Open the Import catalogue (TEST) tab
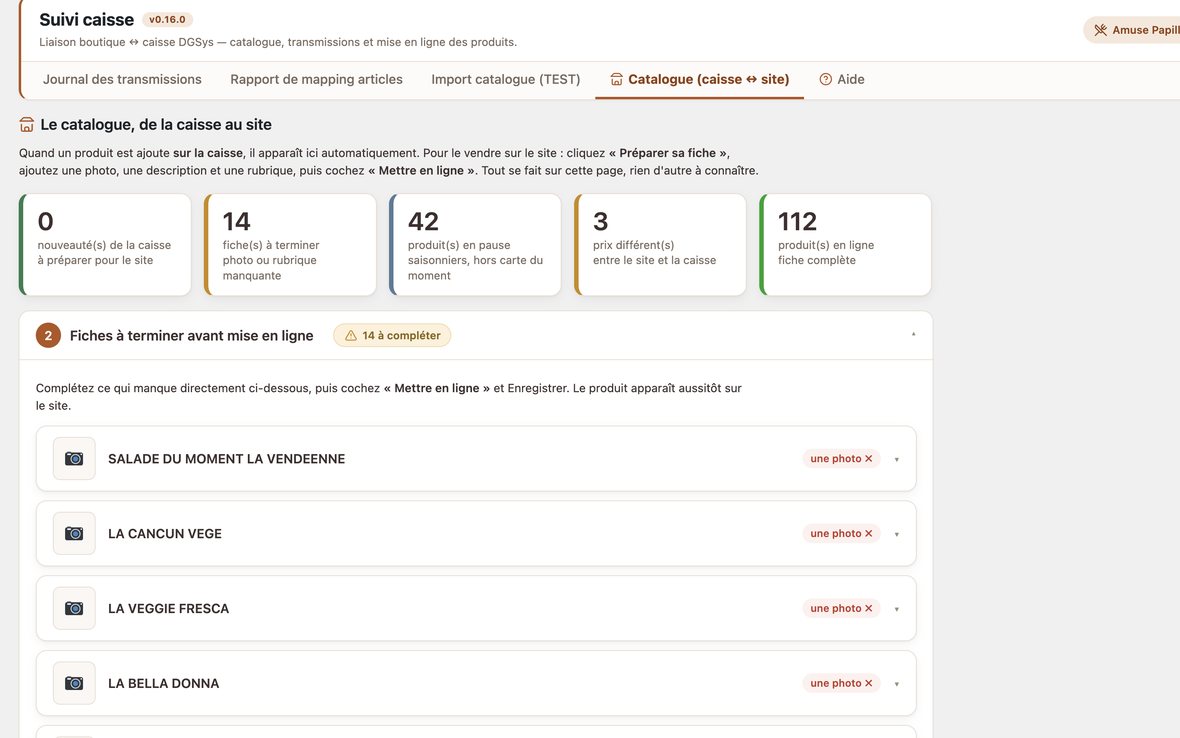Image resolution: width=1180 pixels, height=738 pixels. tap(506, 79)
